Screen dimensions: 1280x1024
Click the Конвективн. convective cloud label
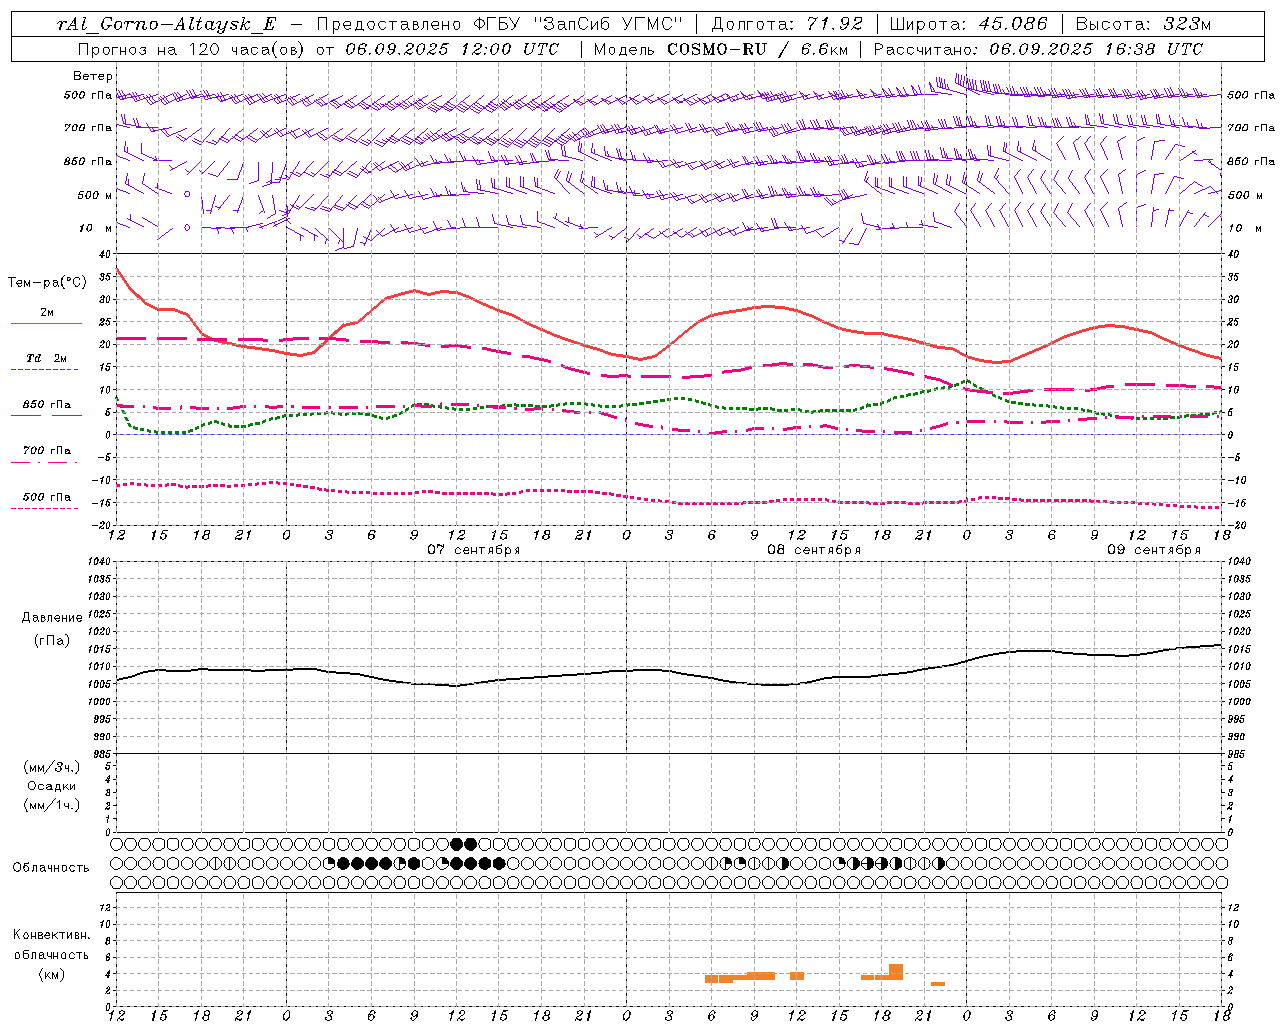click(x=52, y=935)
